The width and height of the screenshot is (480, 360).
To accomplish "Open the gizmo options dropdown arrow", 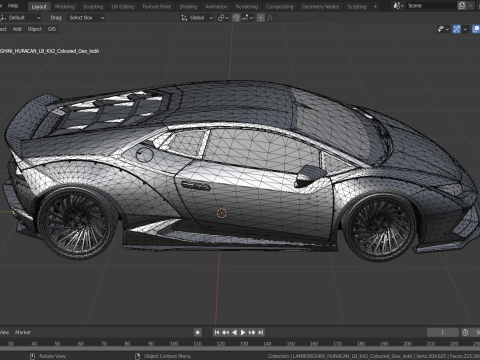I will click(x=465, y=29).
